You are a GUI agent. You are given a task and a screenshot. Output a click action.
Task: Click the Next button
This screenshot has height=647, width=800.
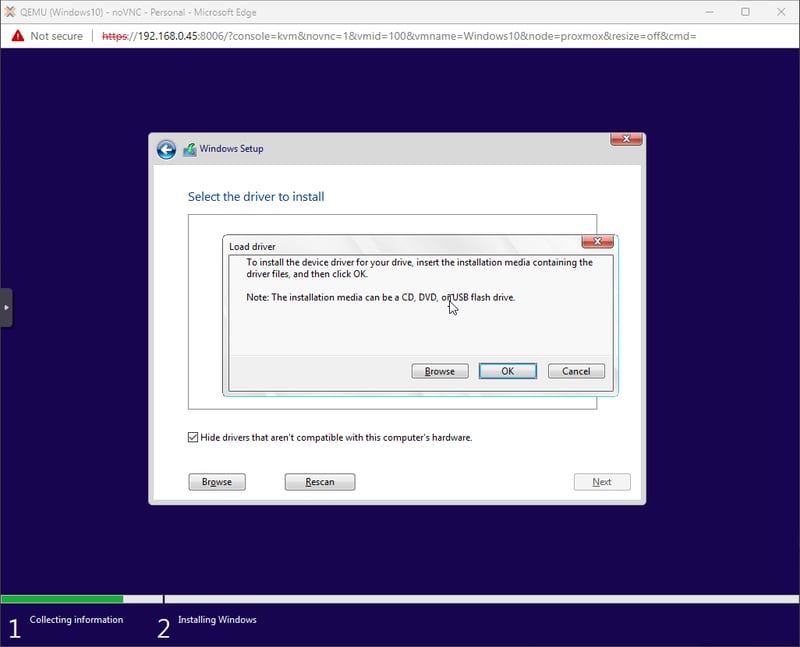coord(601,482)
